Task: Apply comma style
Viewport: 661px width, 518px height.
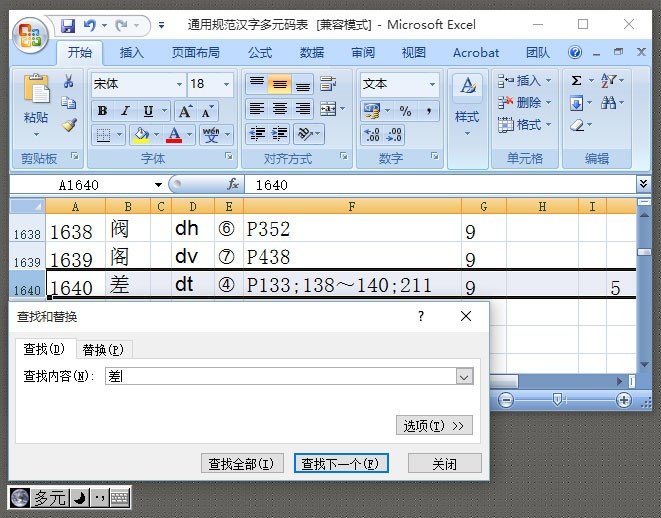Action: 429,111
